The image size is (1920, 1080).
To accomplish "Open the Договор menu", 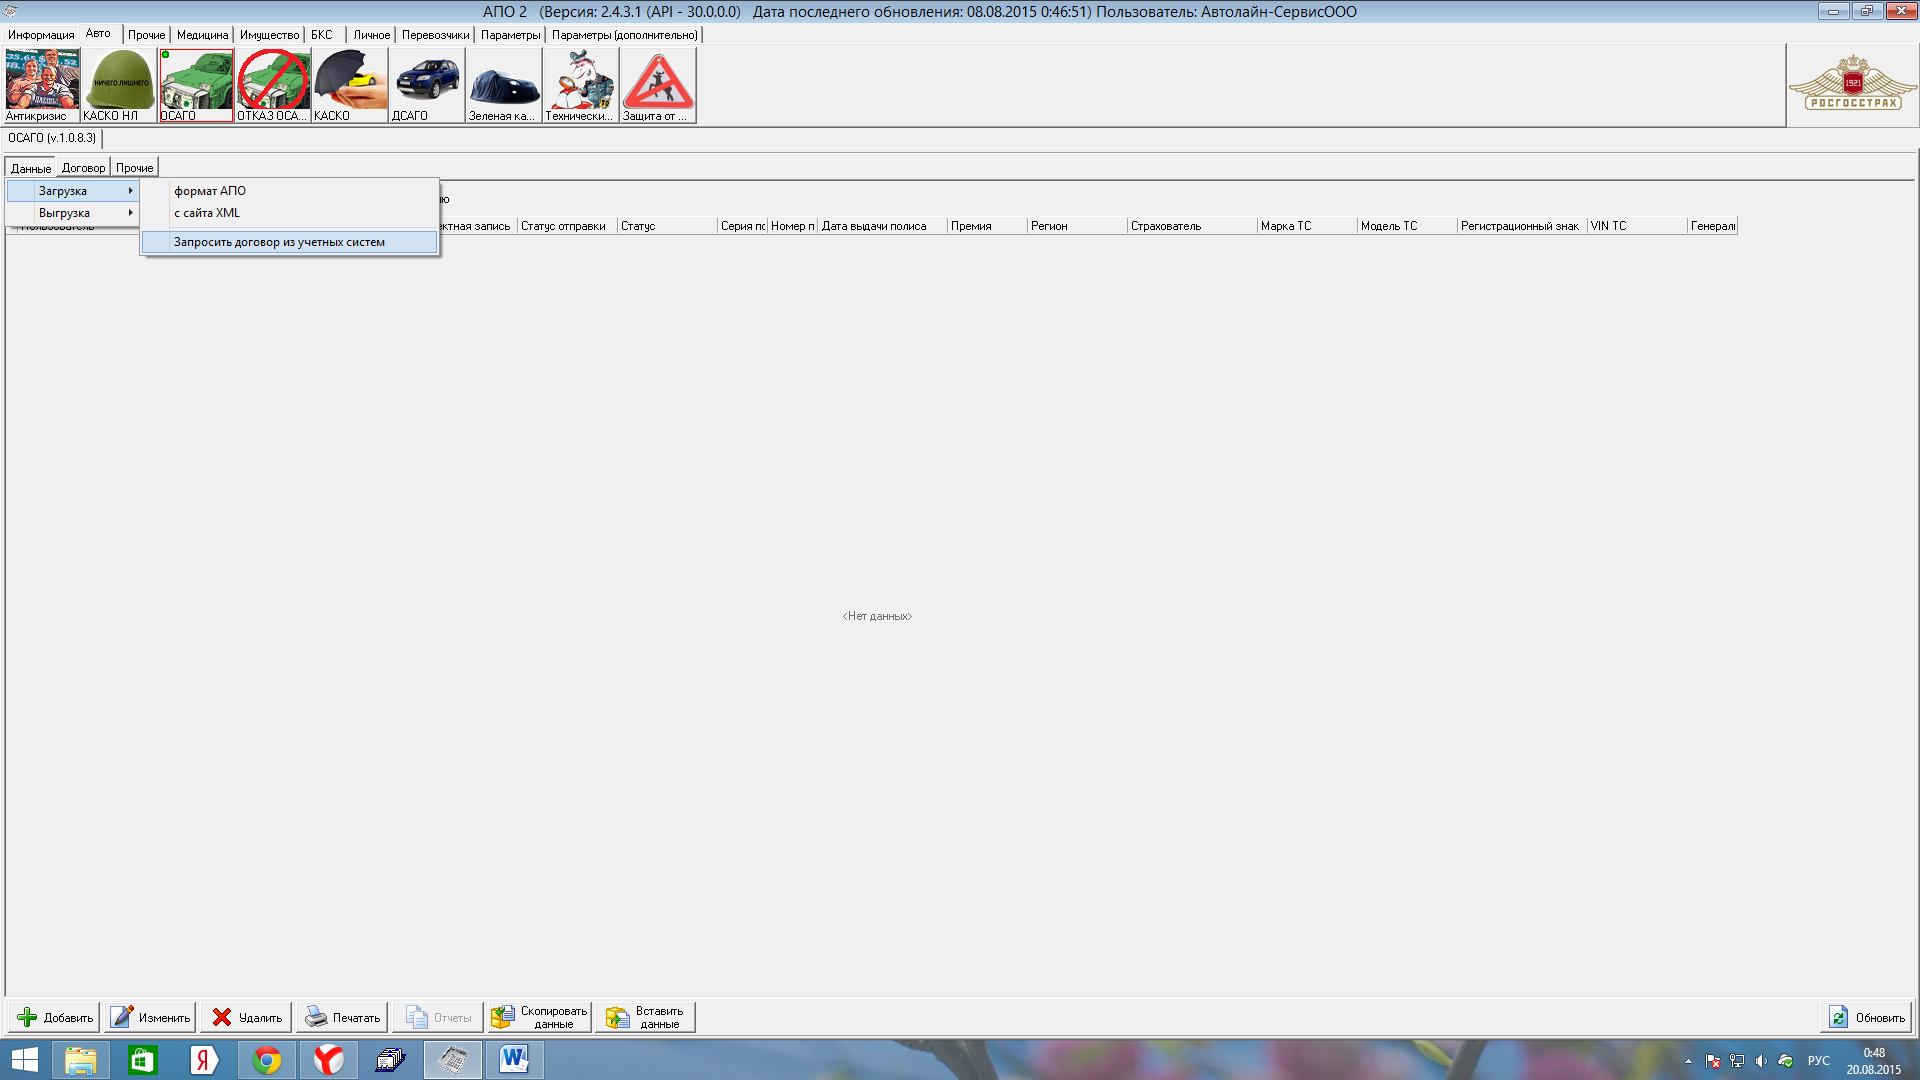I will 84,168.
